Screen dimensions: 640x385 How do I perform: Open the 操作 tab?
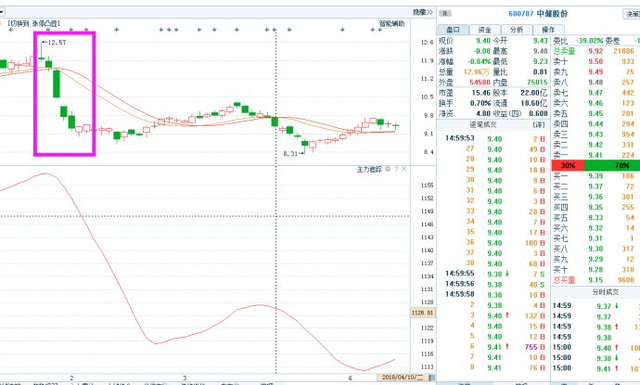(x=548, y=30)
